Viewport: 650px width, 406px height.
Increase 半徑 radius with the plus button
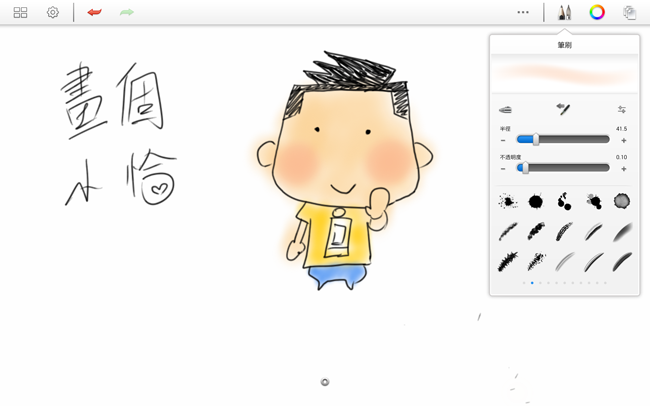coord(623,141)
